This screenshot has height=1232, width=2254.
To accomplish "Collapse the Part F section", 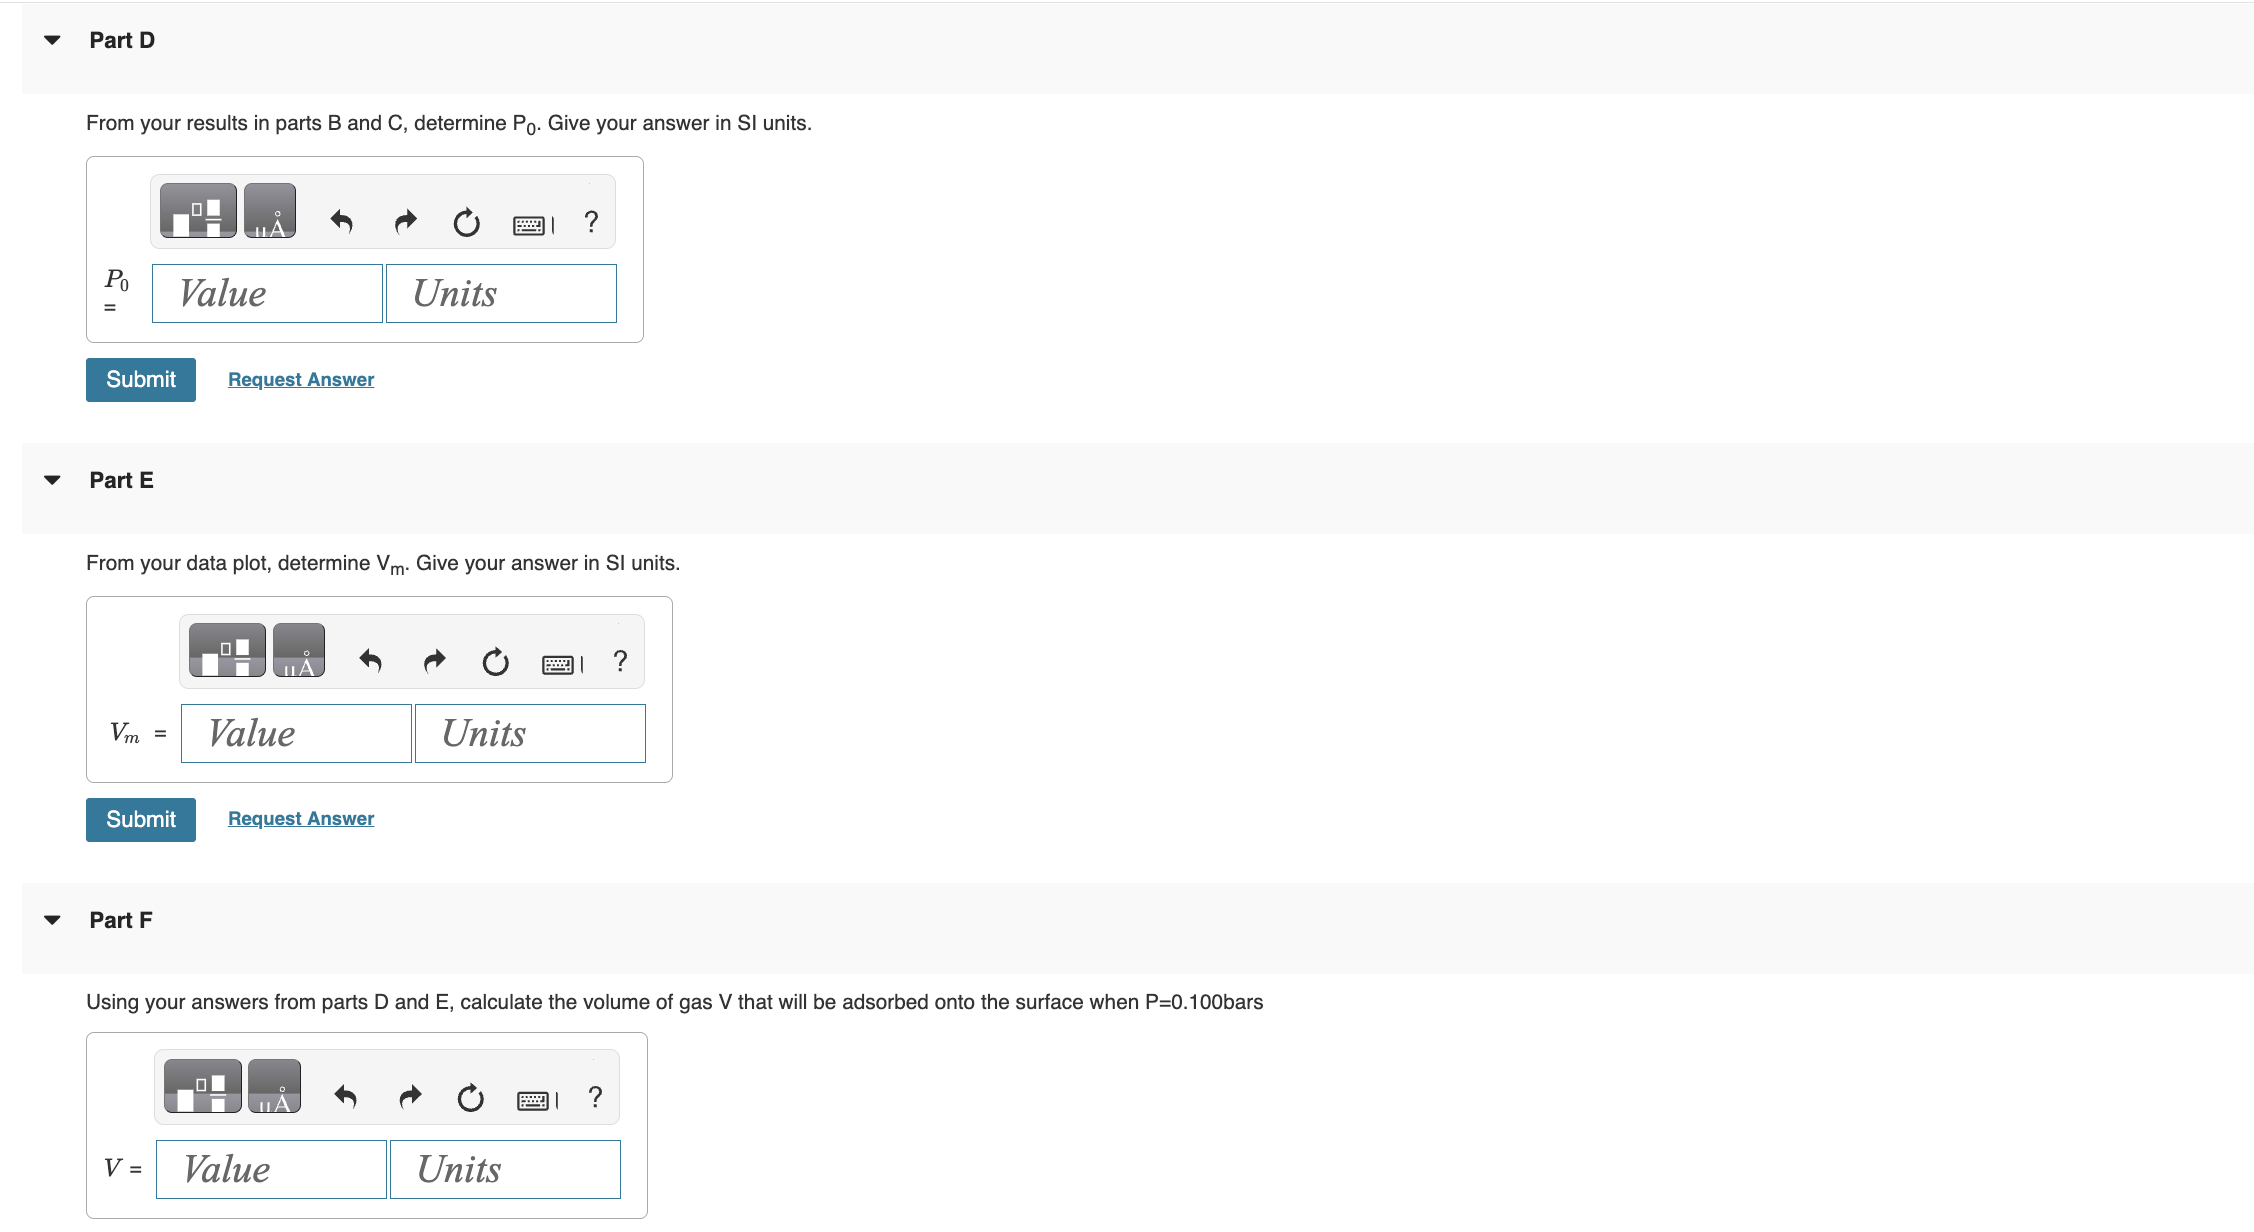I will (53, 920).
